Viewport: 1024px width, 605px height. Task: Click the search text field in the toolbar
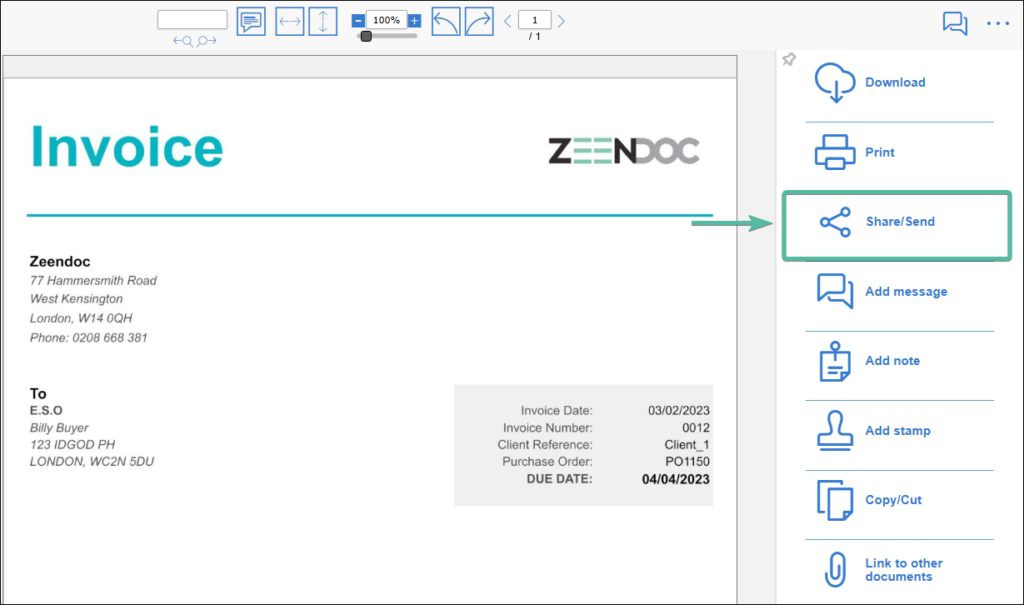click(x=192, y=20)
